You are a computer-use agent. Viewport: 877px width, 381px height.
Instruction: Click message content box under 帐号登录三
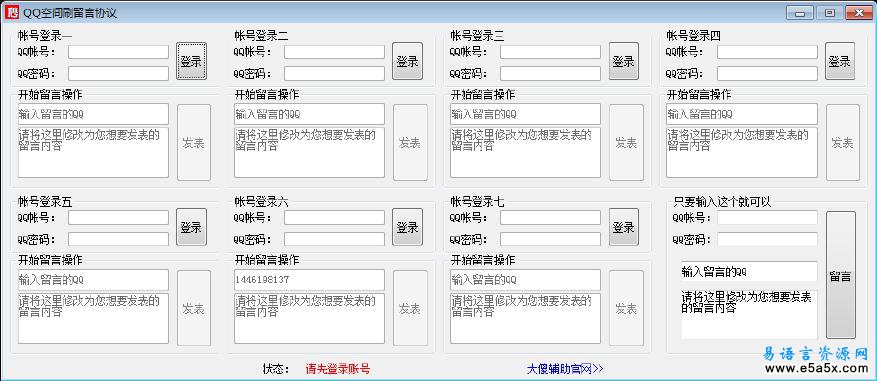coord(526,152)
